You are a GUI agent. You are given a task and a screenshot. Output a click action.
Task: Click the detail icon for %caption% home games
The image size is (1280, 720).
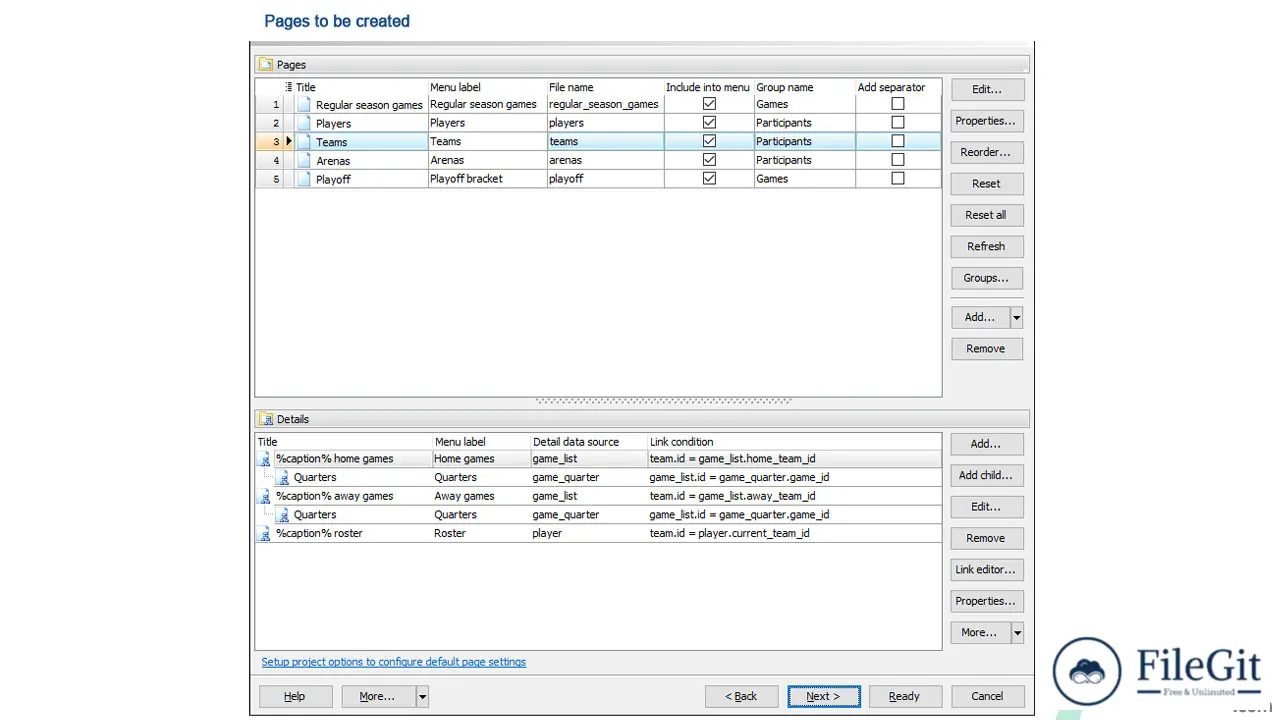tap(264, 459)
